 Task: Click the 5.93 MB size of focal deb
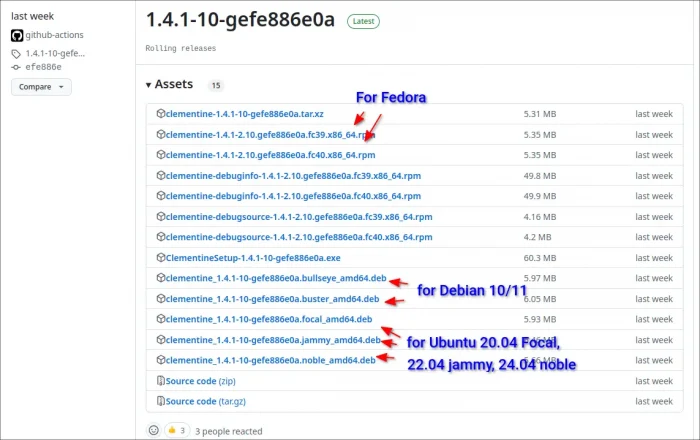click(540, 320)
